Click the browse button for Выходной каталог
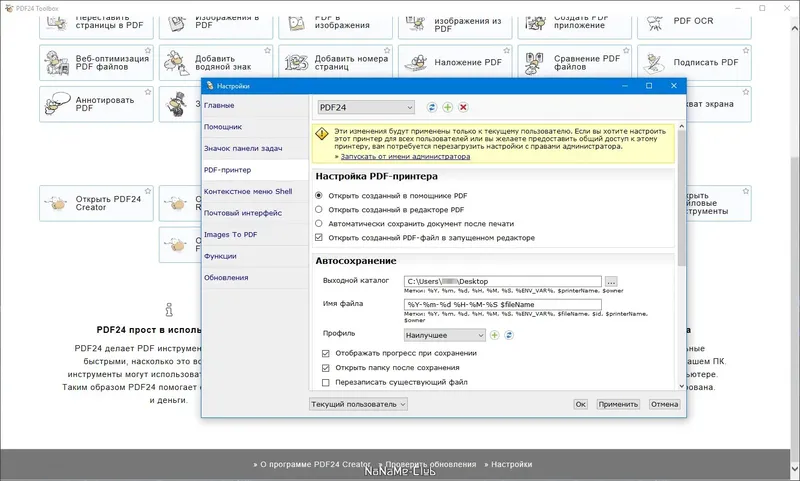800x481 pixels. click(611, 281)
